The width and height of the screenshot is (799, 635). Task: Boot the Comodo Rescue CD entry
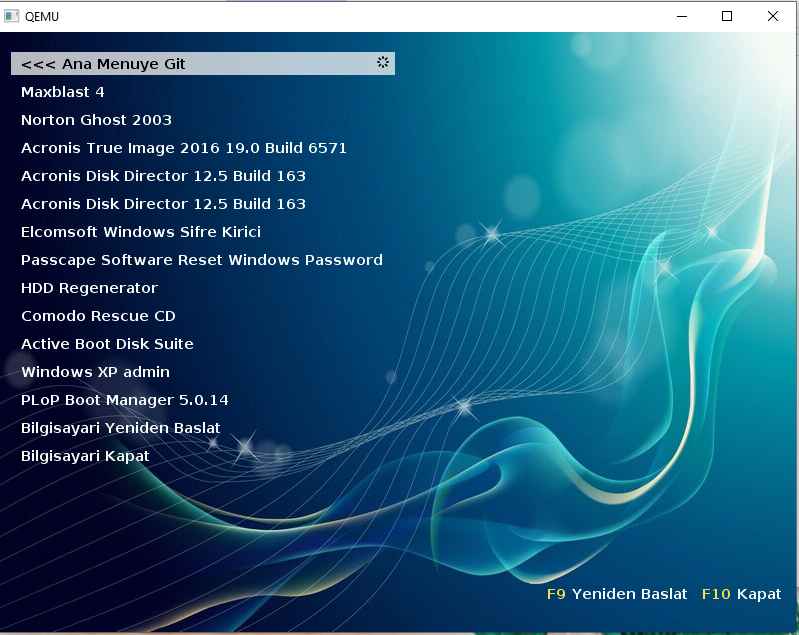click(x=98, y=316)
